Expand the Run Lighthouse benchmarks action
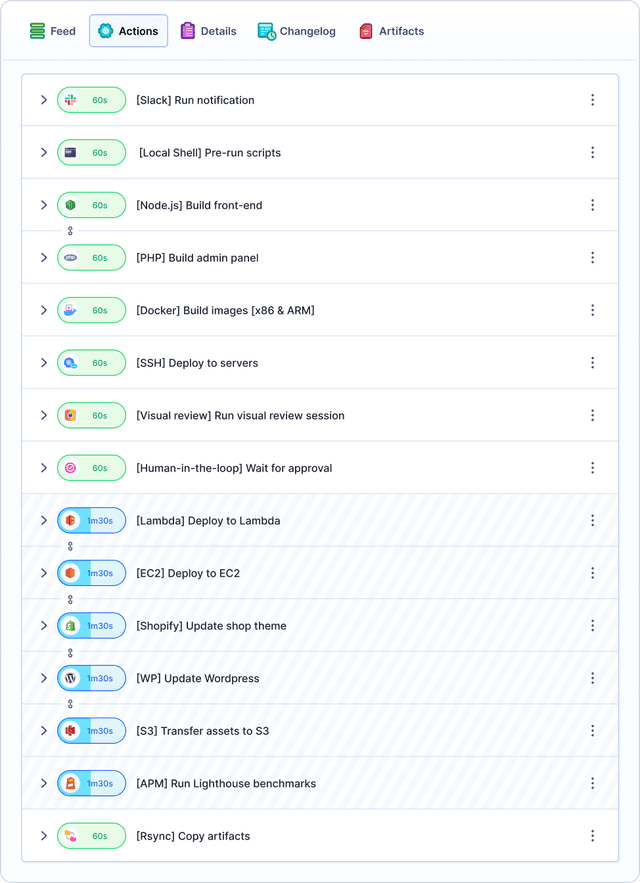 tap(44, 783)
